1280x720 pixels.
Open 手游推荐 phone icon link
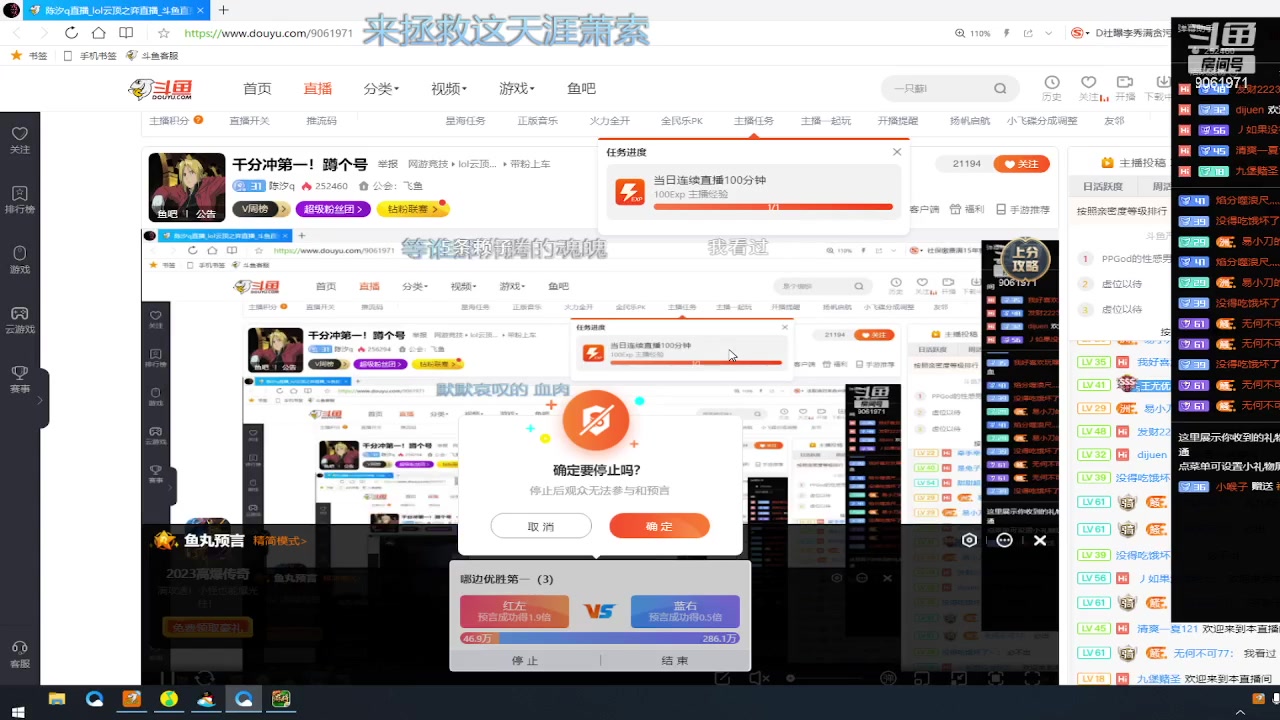point(1021,209)
